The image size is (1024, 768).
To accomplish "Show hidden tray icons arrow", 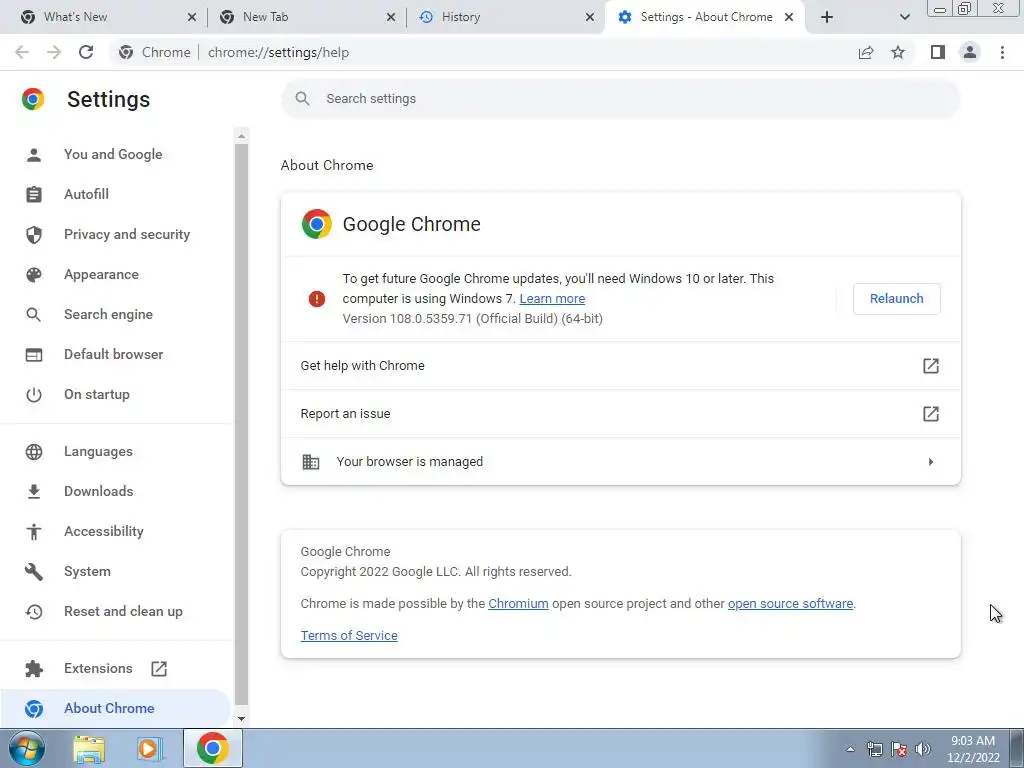I will pos(850,749).
